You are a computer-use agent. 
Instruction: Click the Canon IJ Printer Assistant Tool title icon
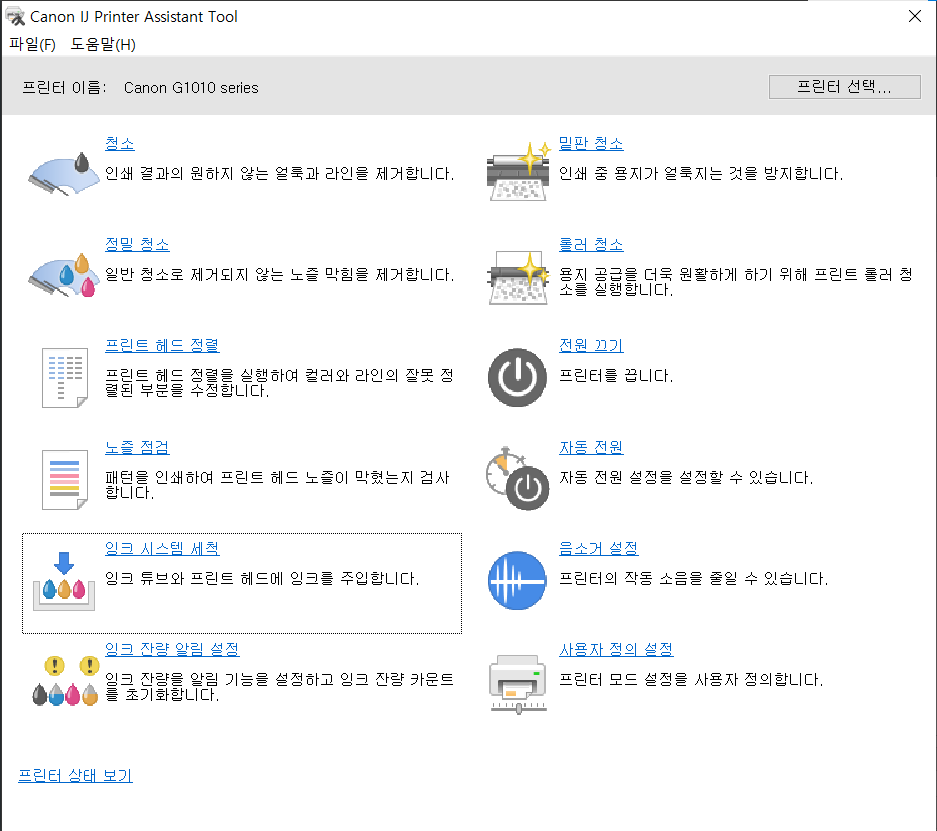tap(16, 17)
